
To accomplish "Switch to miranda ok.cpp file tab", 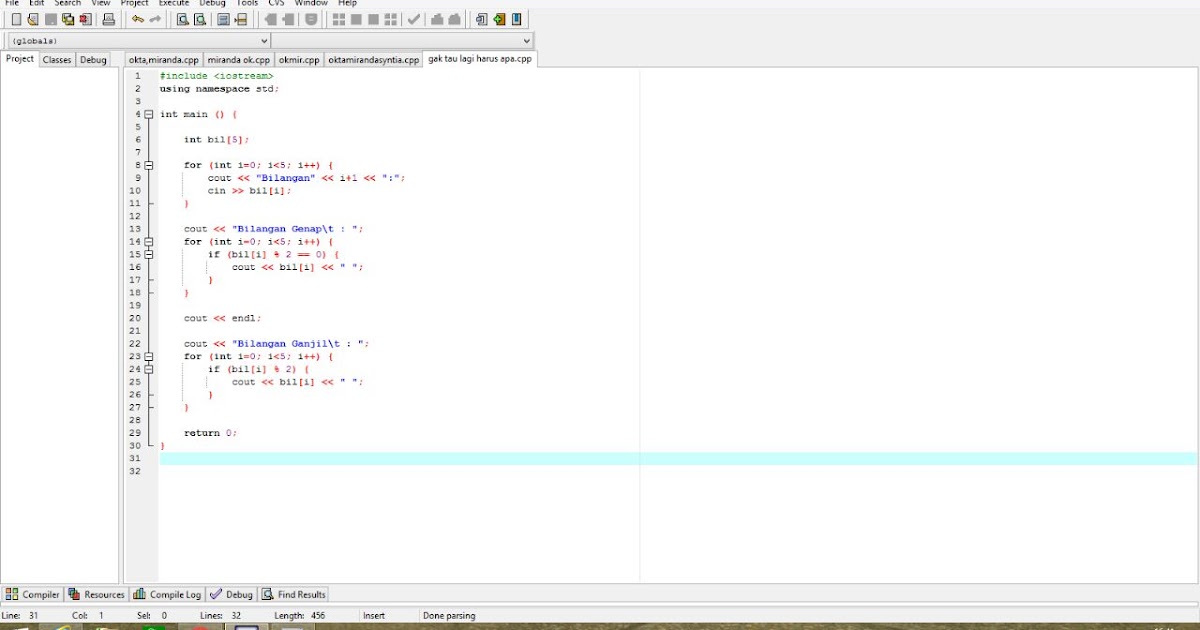I will [239, 60].
